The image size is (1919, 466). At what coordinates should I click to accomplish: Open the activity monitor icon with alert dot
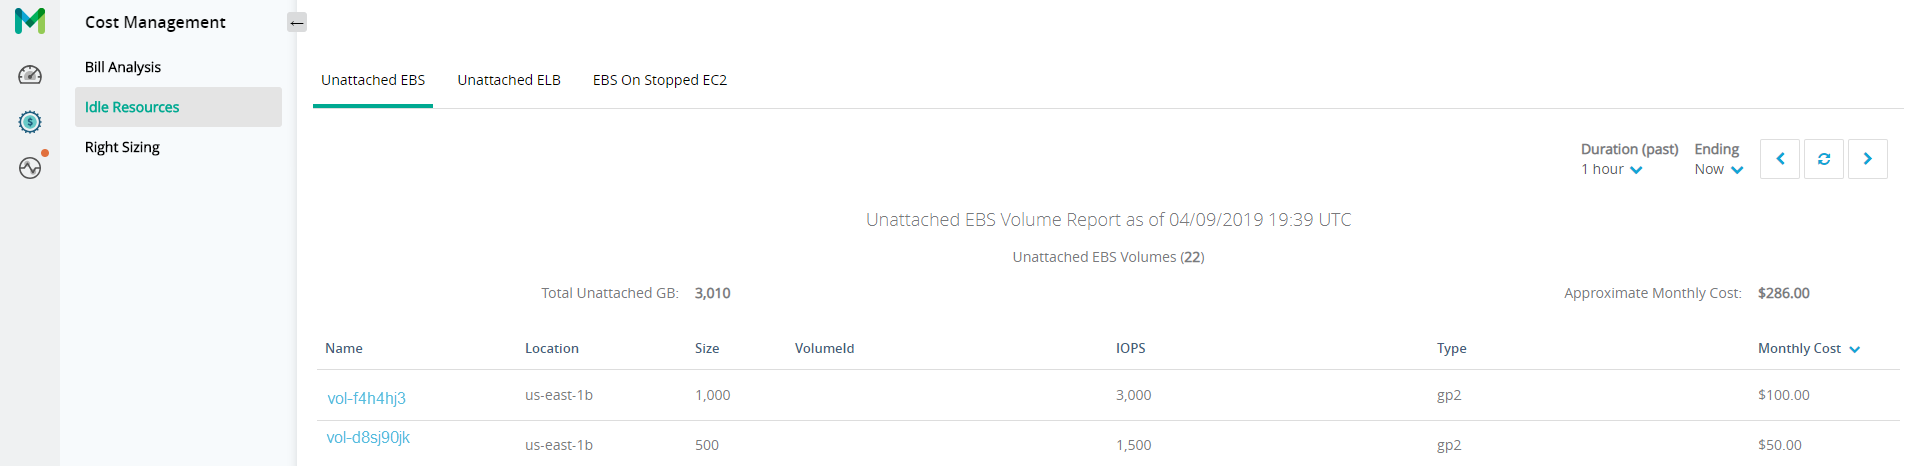click(30, 168)
